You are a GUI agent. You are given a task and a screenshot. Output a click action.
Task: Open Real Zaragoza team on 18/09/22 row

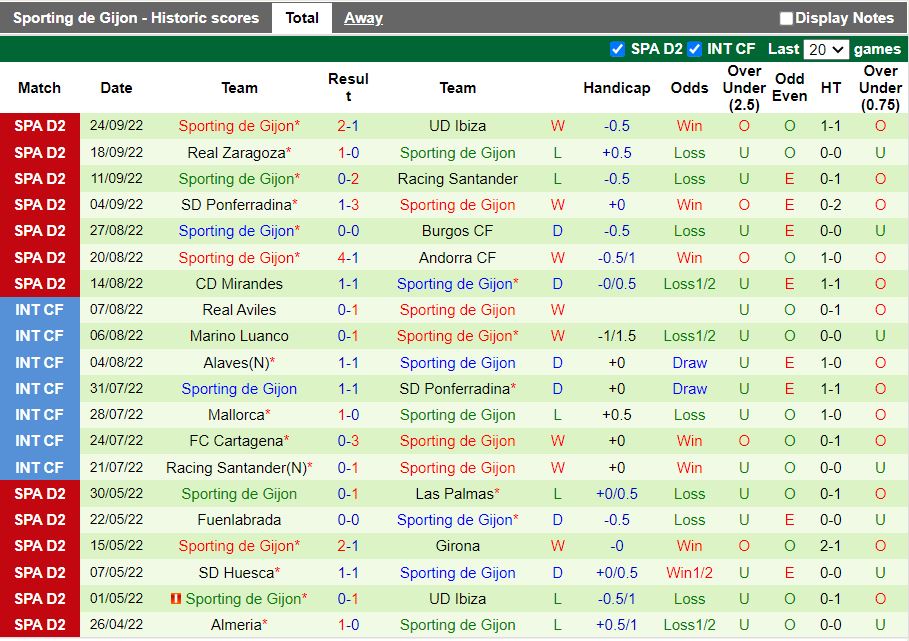(x=237, y=153)
